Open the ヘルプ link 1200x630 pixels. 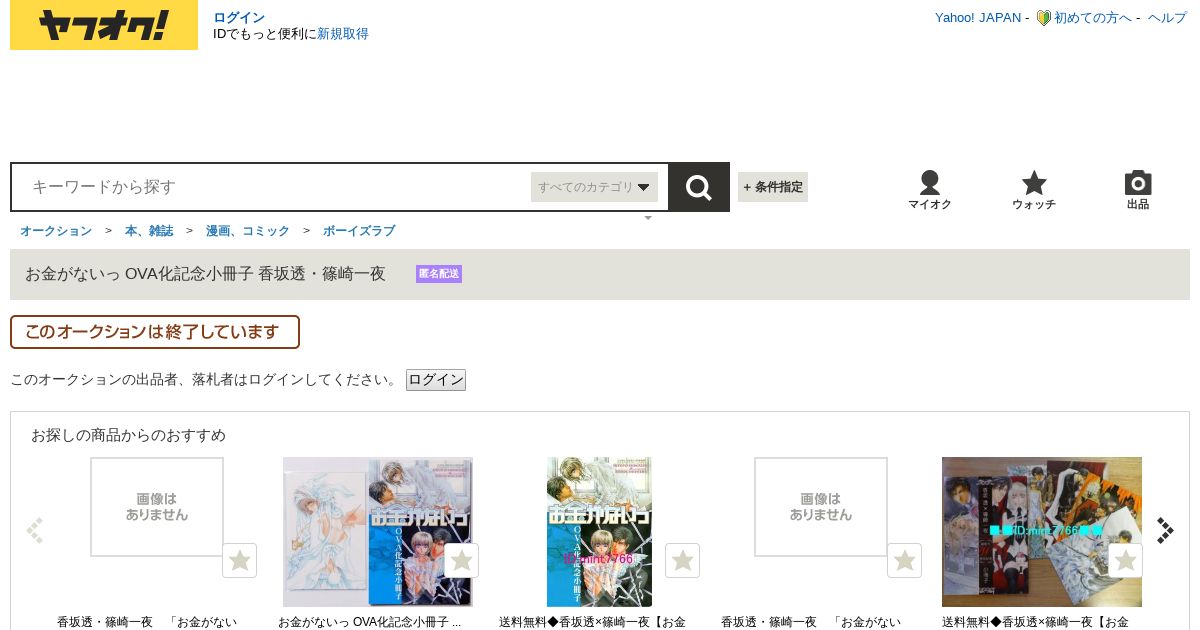coord(1167,18)
